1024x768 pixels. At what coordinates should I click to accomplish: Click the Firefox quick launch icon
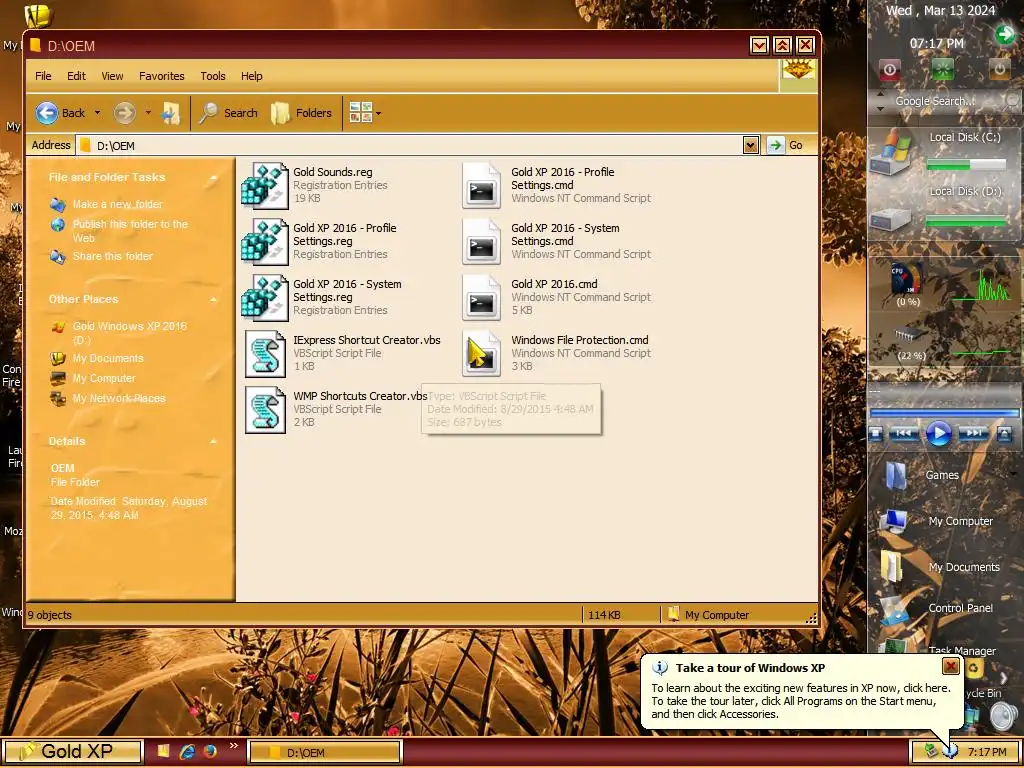coord(210,752)
